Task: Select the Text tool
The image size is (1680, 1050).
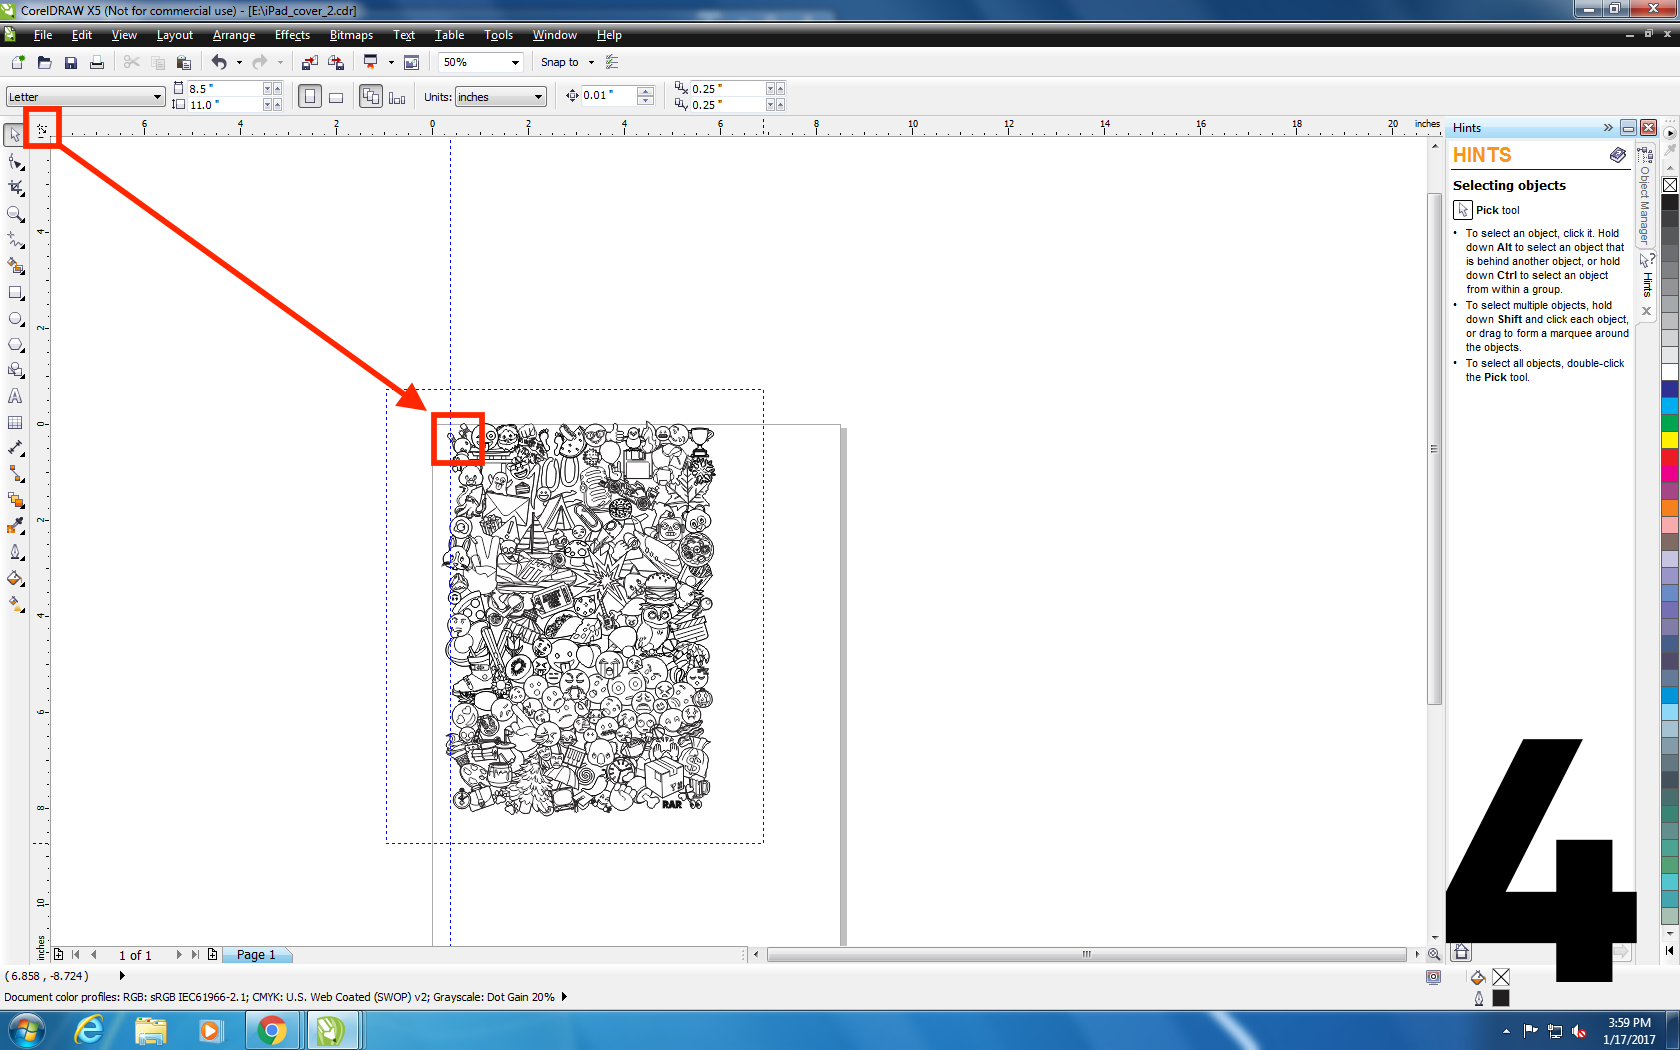Action: pyautogui.click(x=14, y=397)
